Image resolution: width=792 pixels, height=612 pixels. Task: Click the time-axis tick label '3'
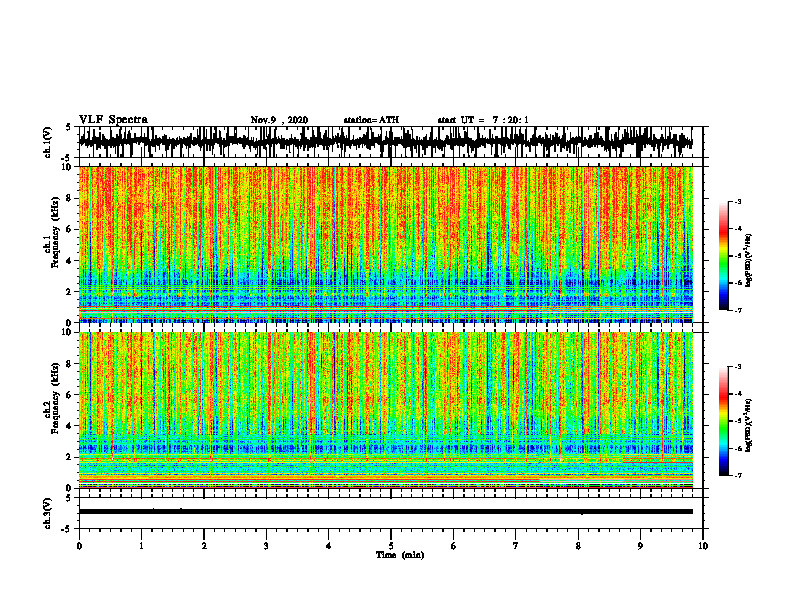tap(266, 546)
